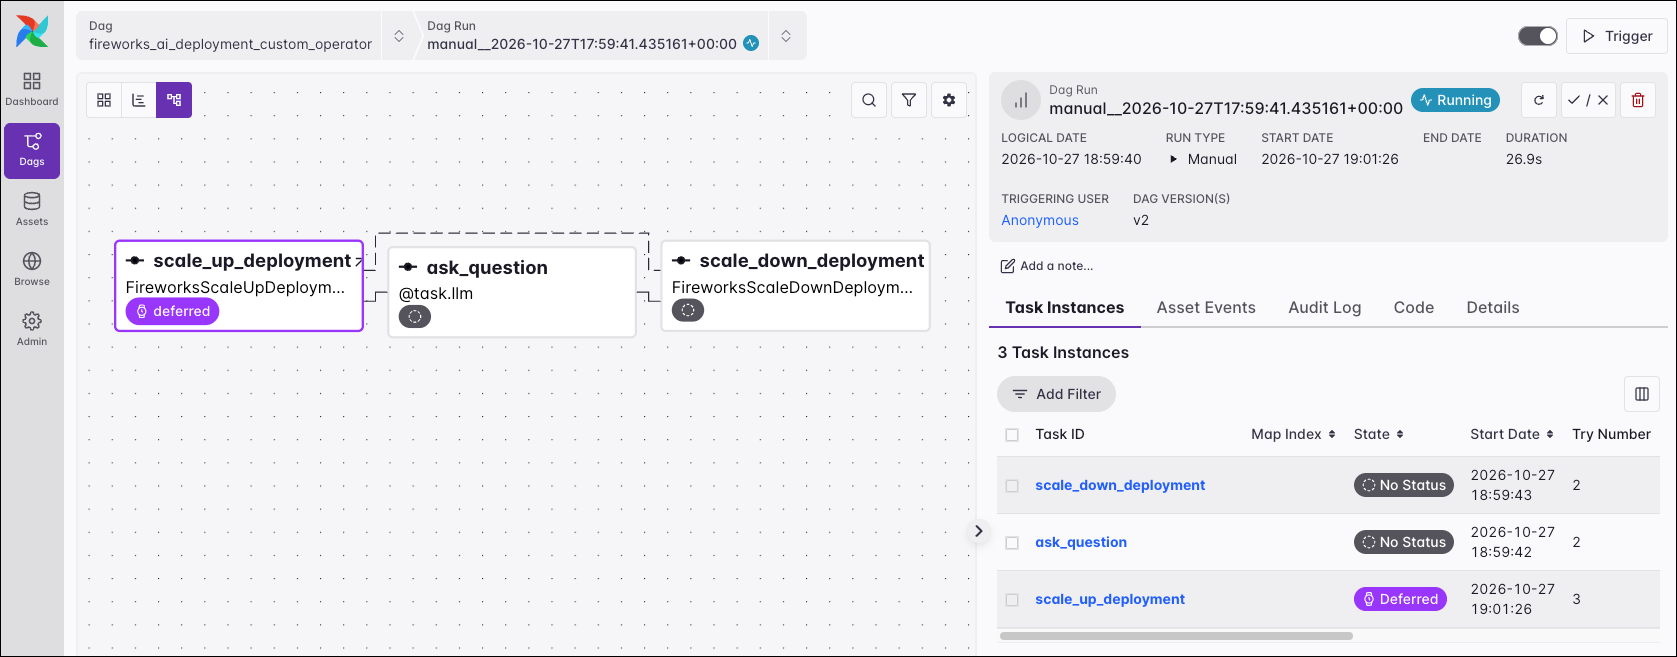Click the Dag version value v2
1677x657 pixels.
click(1141, 220)
